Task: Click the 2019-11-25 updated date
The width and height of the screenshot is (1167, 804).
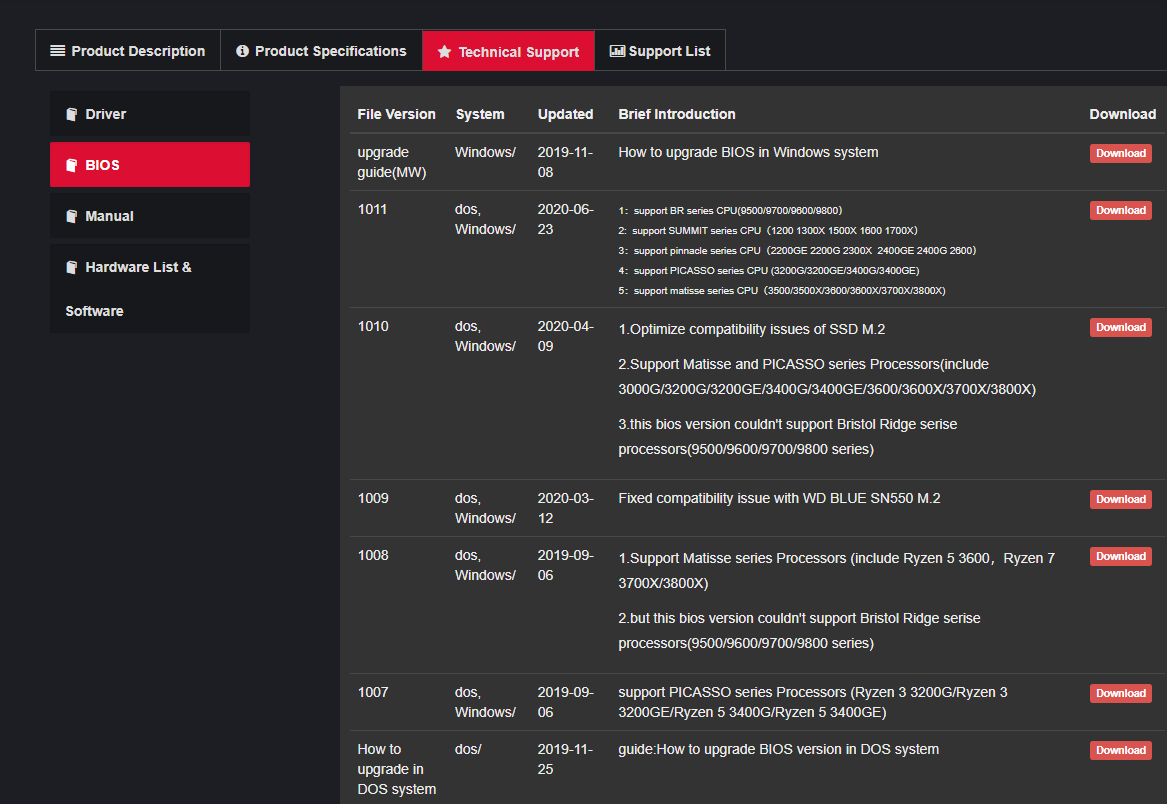Action: [566, 759]
